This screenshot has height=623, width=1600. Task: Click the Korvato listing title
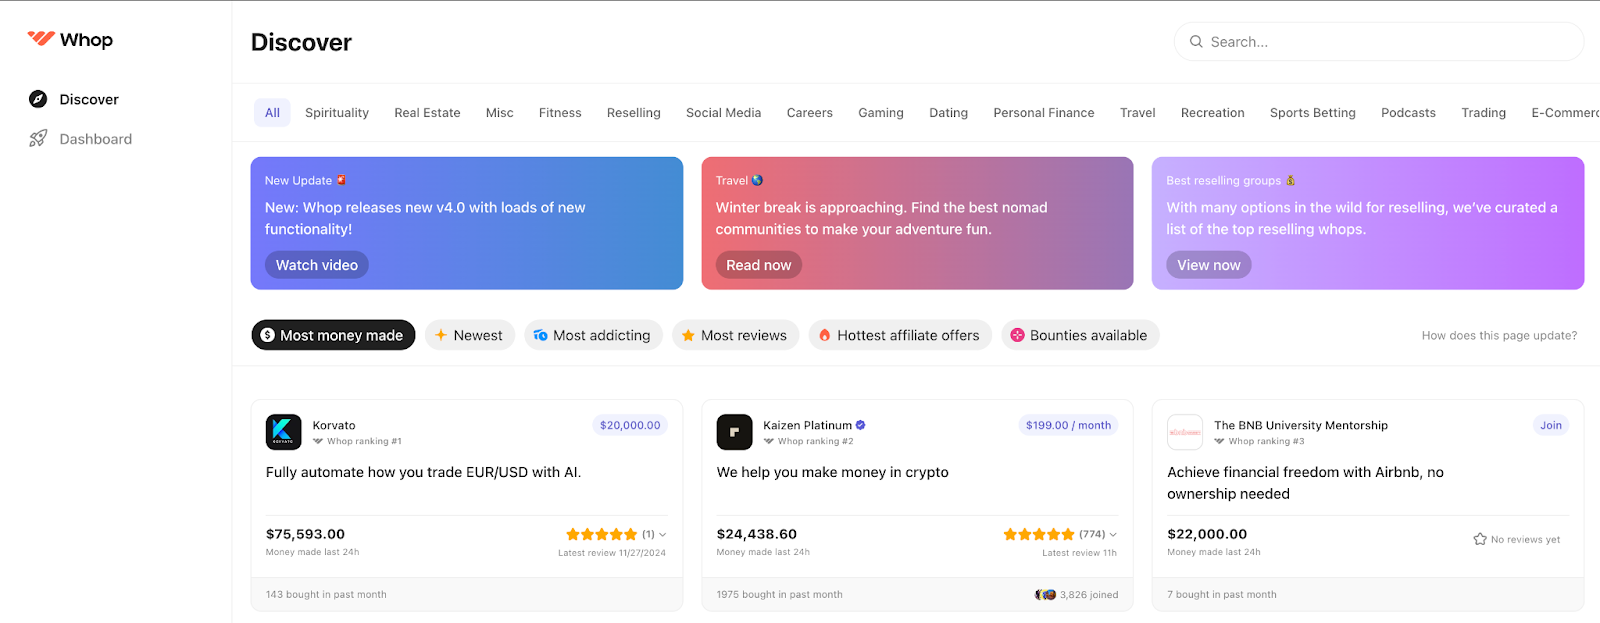point(334,425)
